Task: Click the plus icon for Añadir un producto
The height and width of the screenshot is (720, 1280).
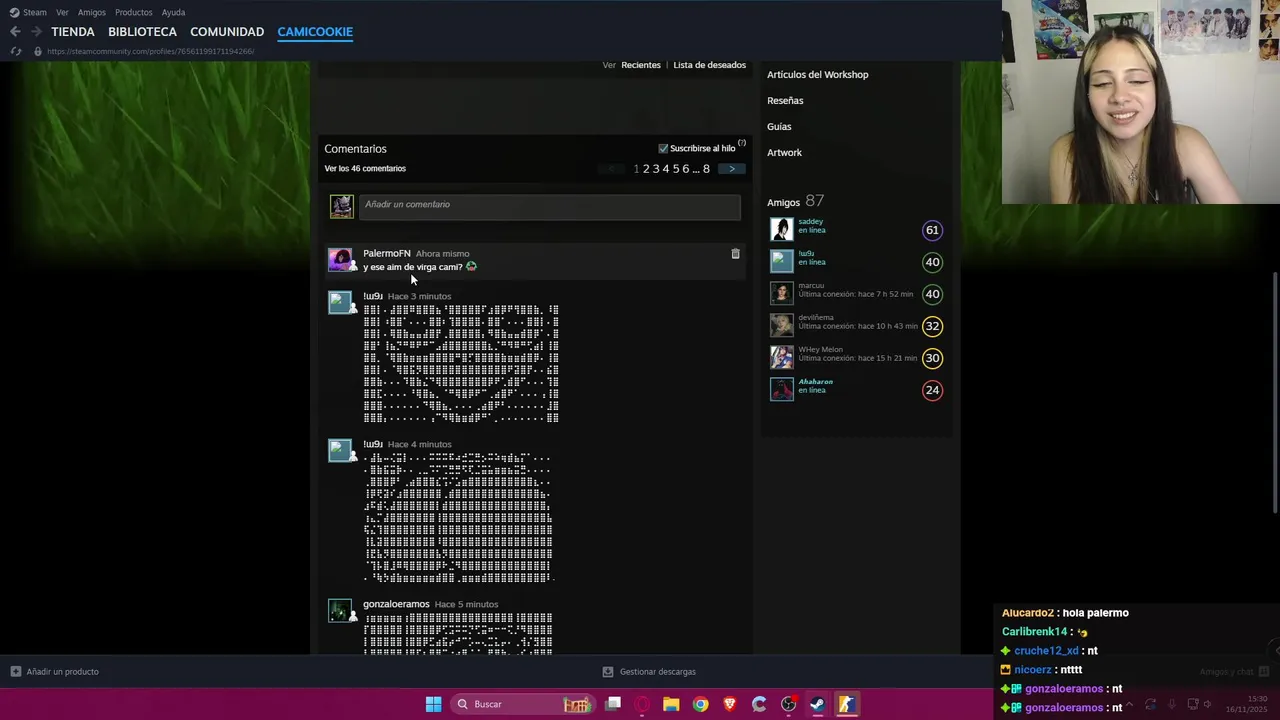Action: click(15, 672)
